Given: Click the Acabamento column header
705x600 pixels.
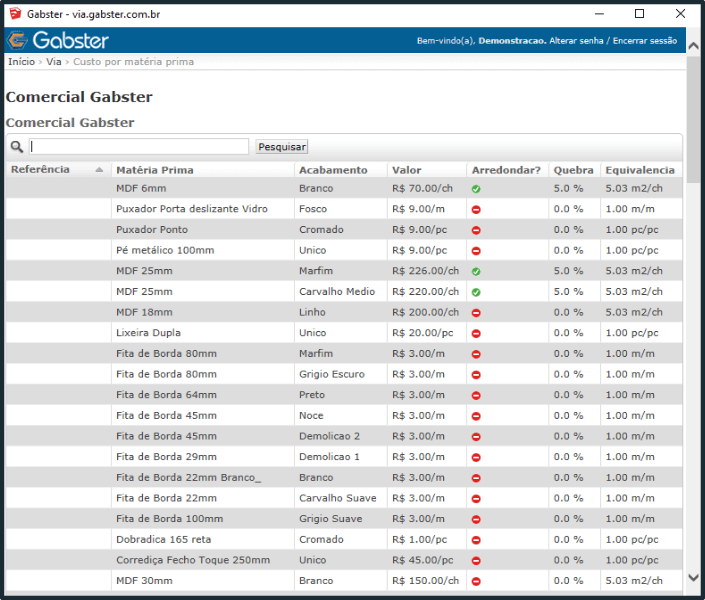Looking at the screenshot, I should pos(333,170).
